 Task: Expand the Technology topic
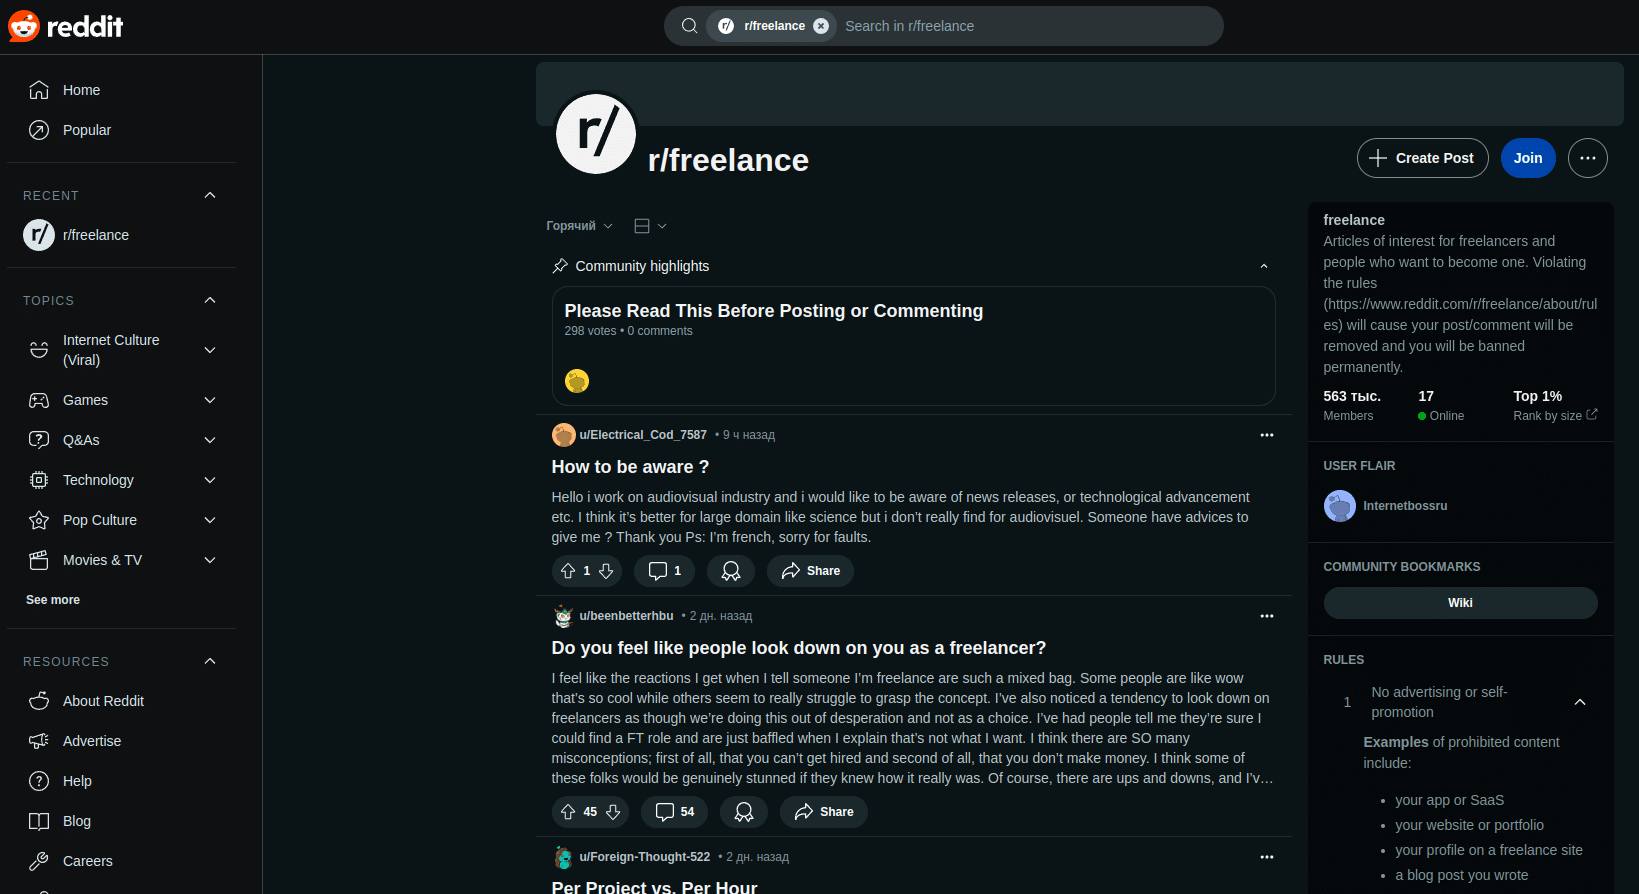point(210,480)
